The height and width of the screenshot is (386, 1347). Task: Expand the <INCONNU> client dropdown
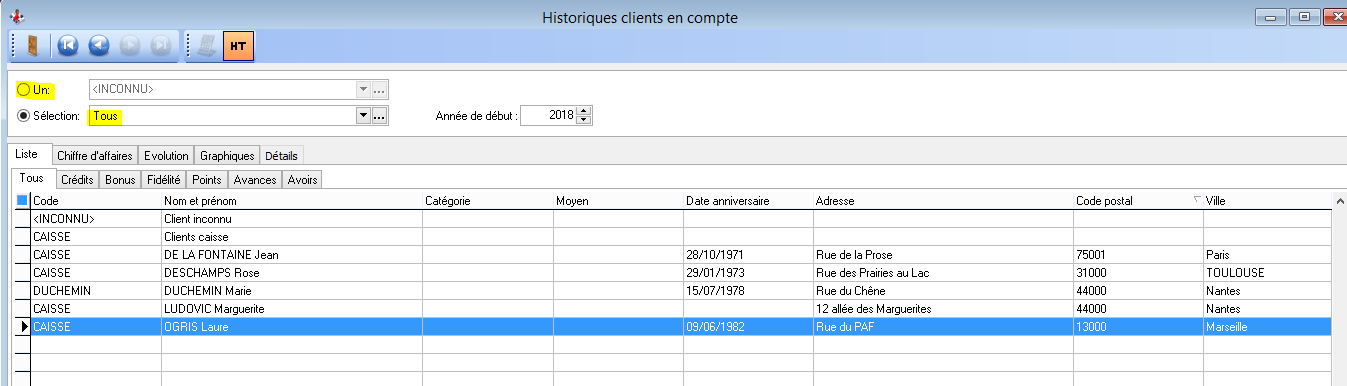[364, 89]
